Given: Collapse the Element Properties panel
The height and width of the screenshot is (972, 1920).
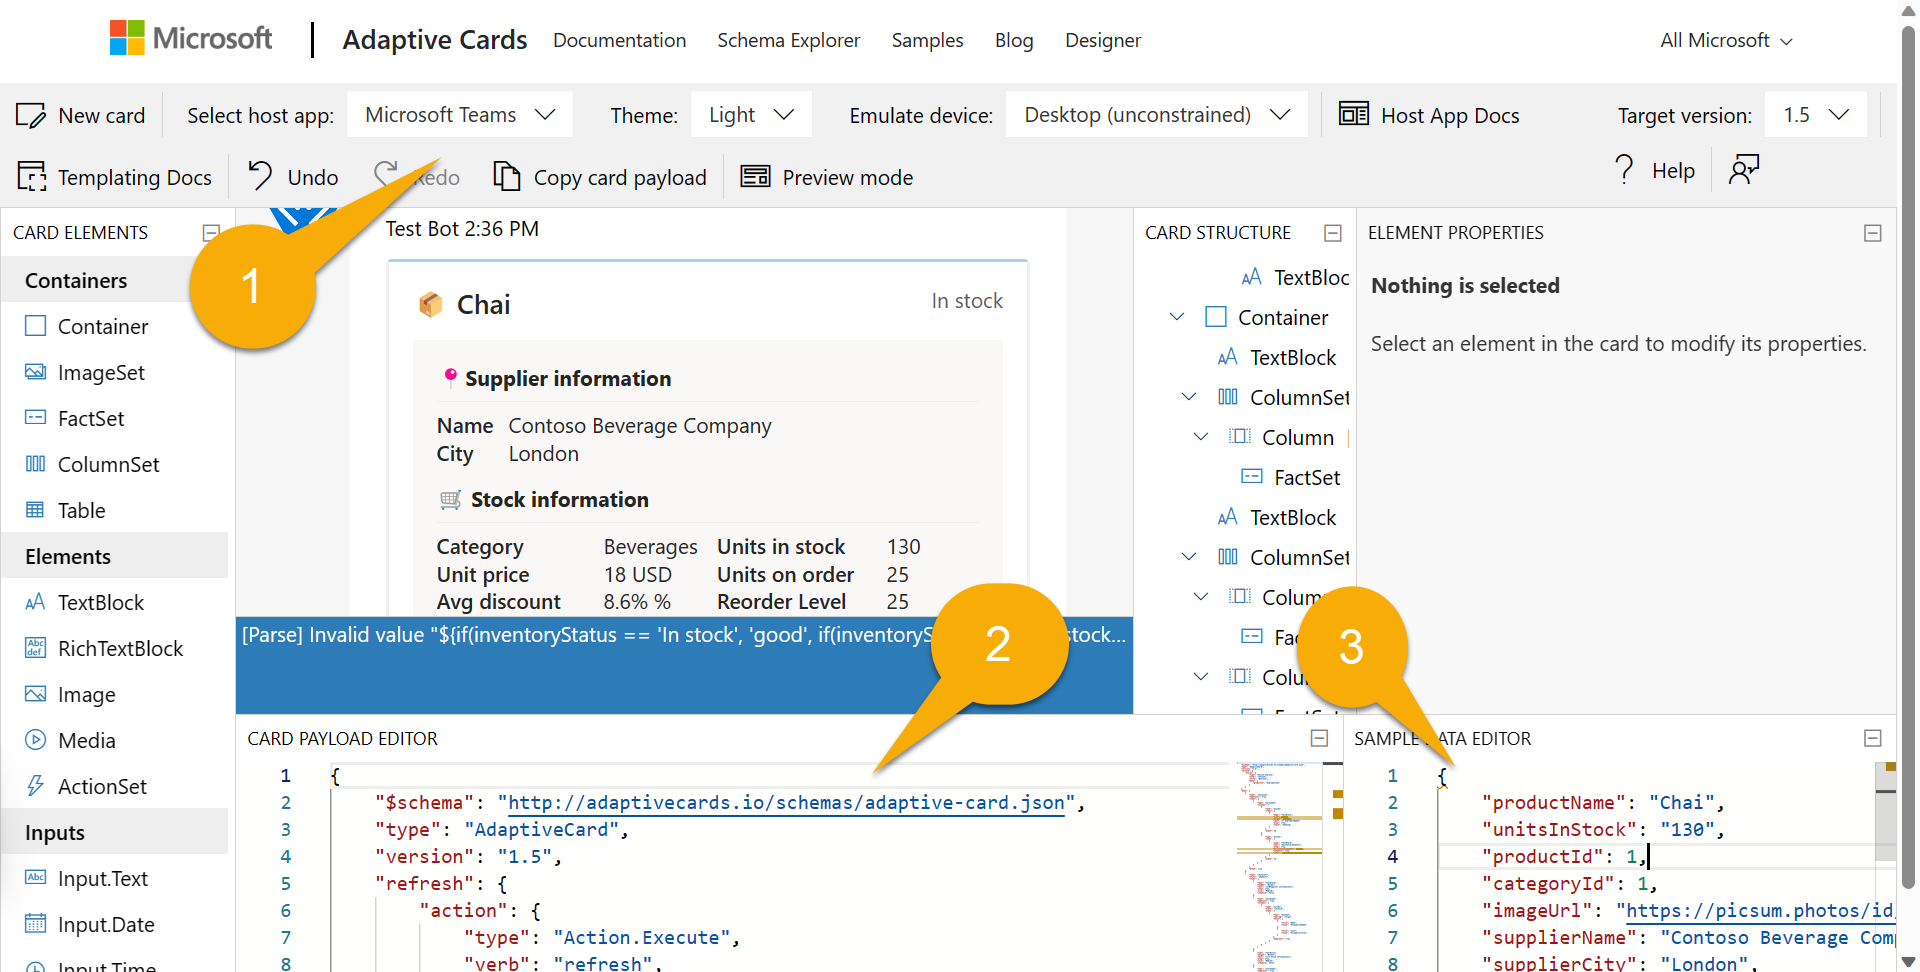Looking at the screenshot, I should point(1873,233).
